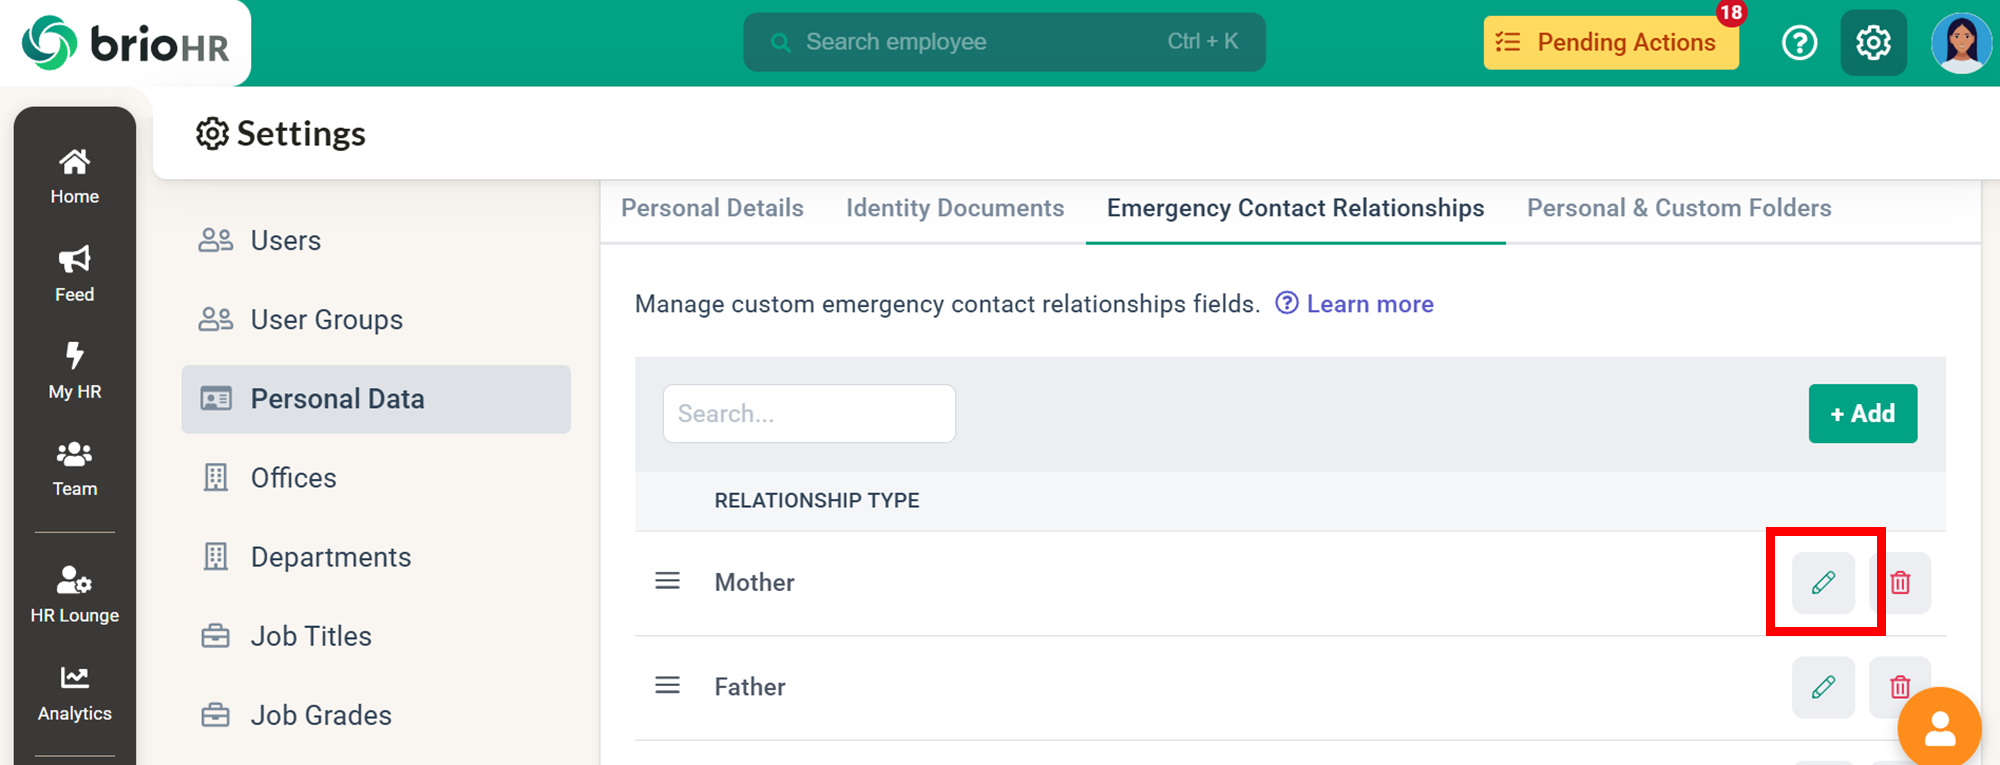Open the Feed megaphone icon
Screen dimensions: 2000x765
(x=75, y=260)
